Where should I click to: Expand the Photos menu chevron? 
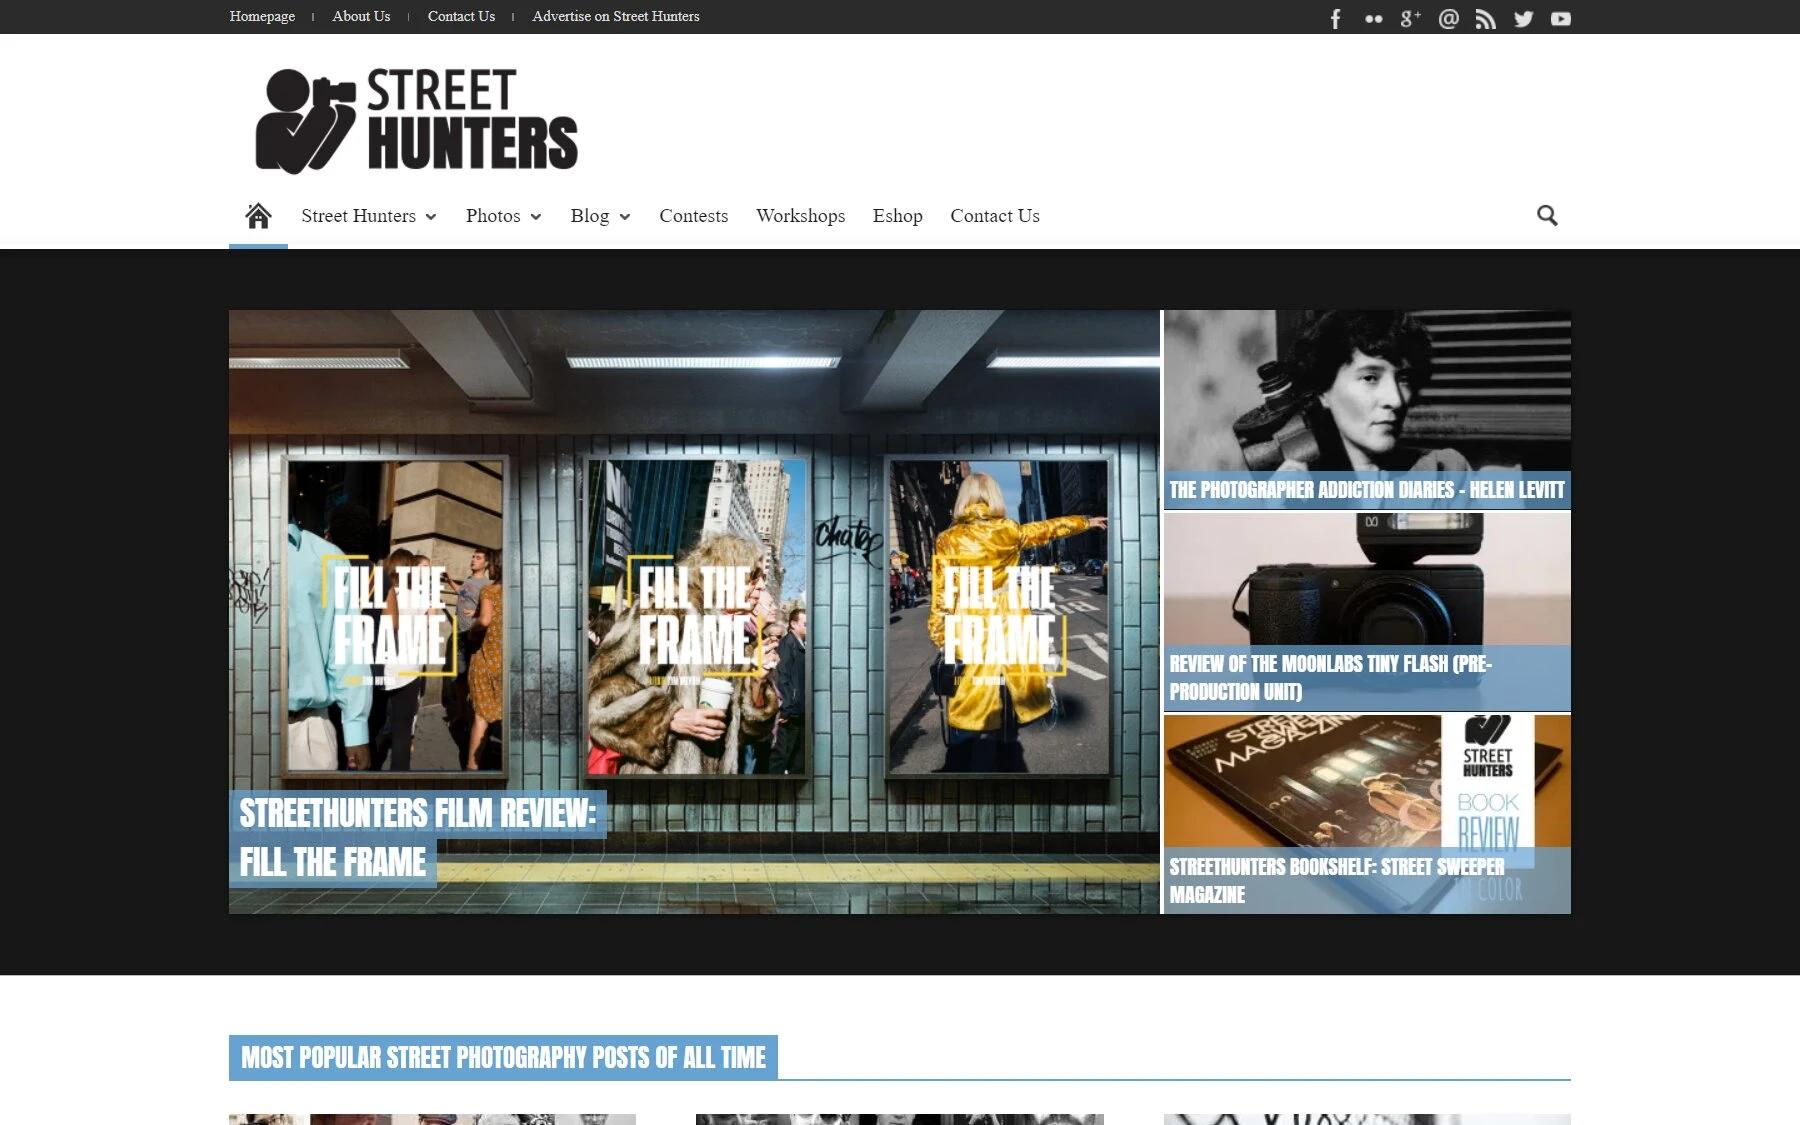(x=536, y=217)
